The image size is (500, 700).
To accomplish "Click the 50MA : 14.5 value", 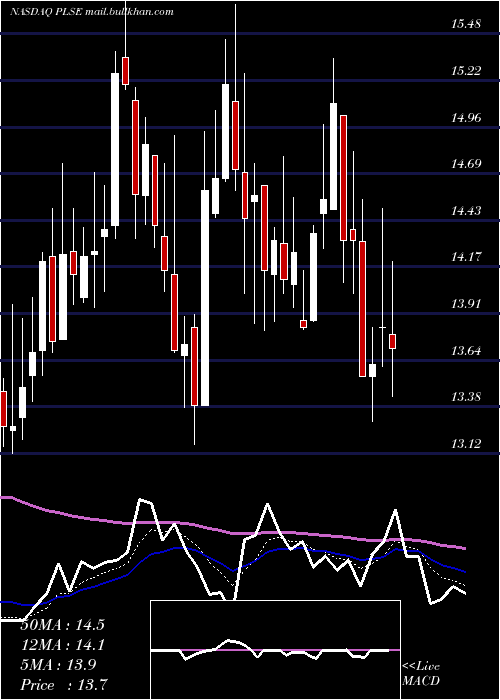I will [62, 625].
